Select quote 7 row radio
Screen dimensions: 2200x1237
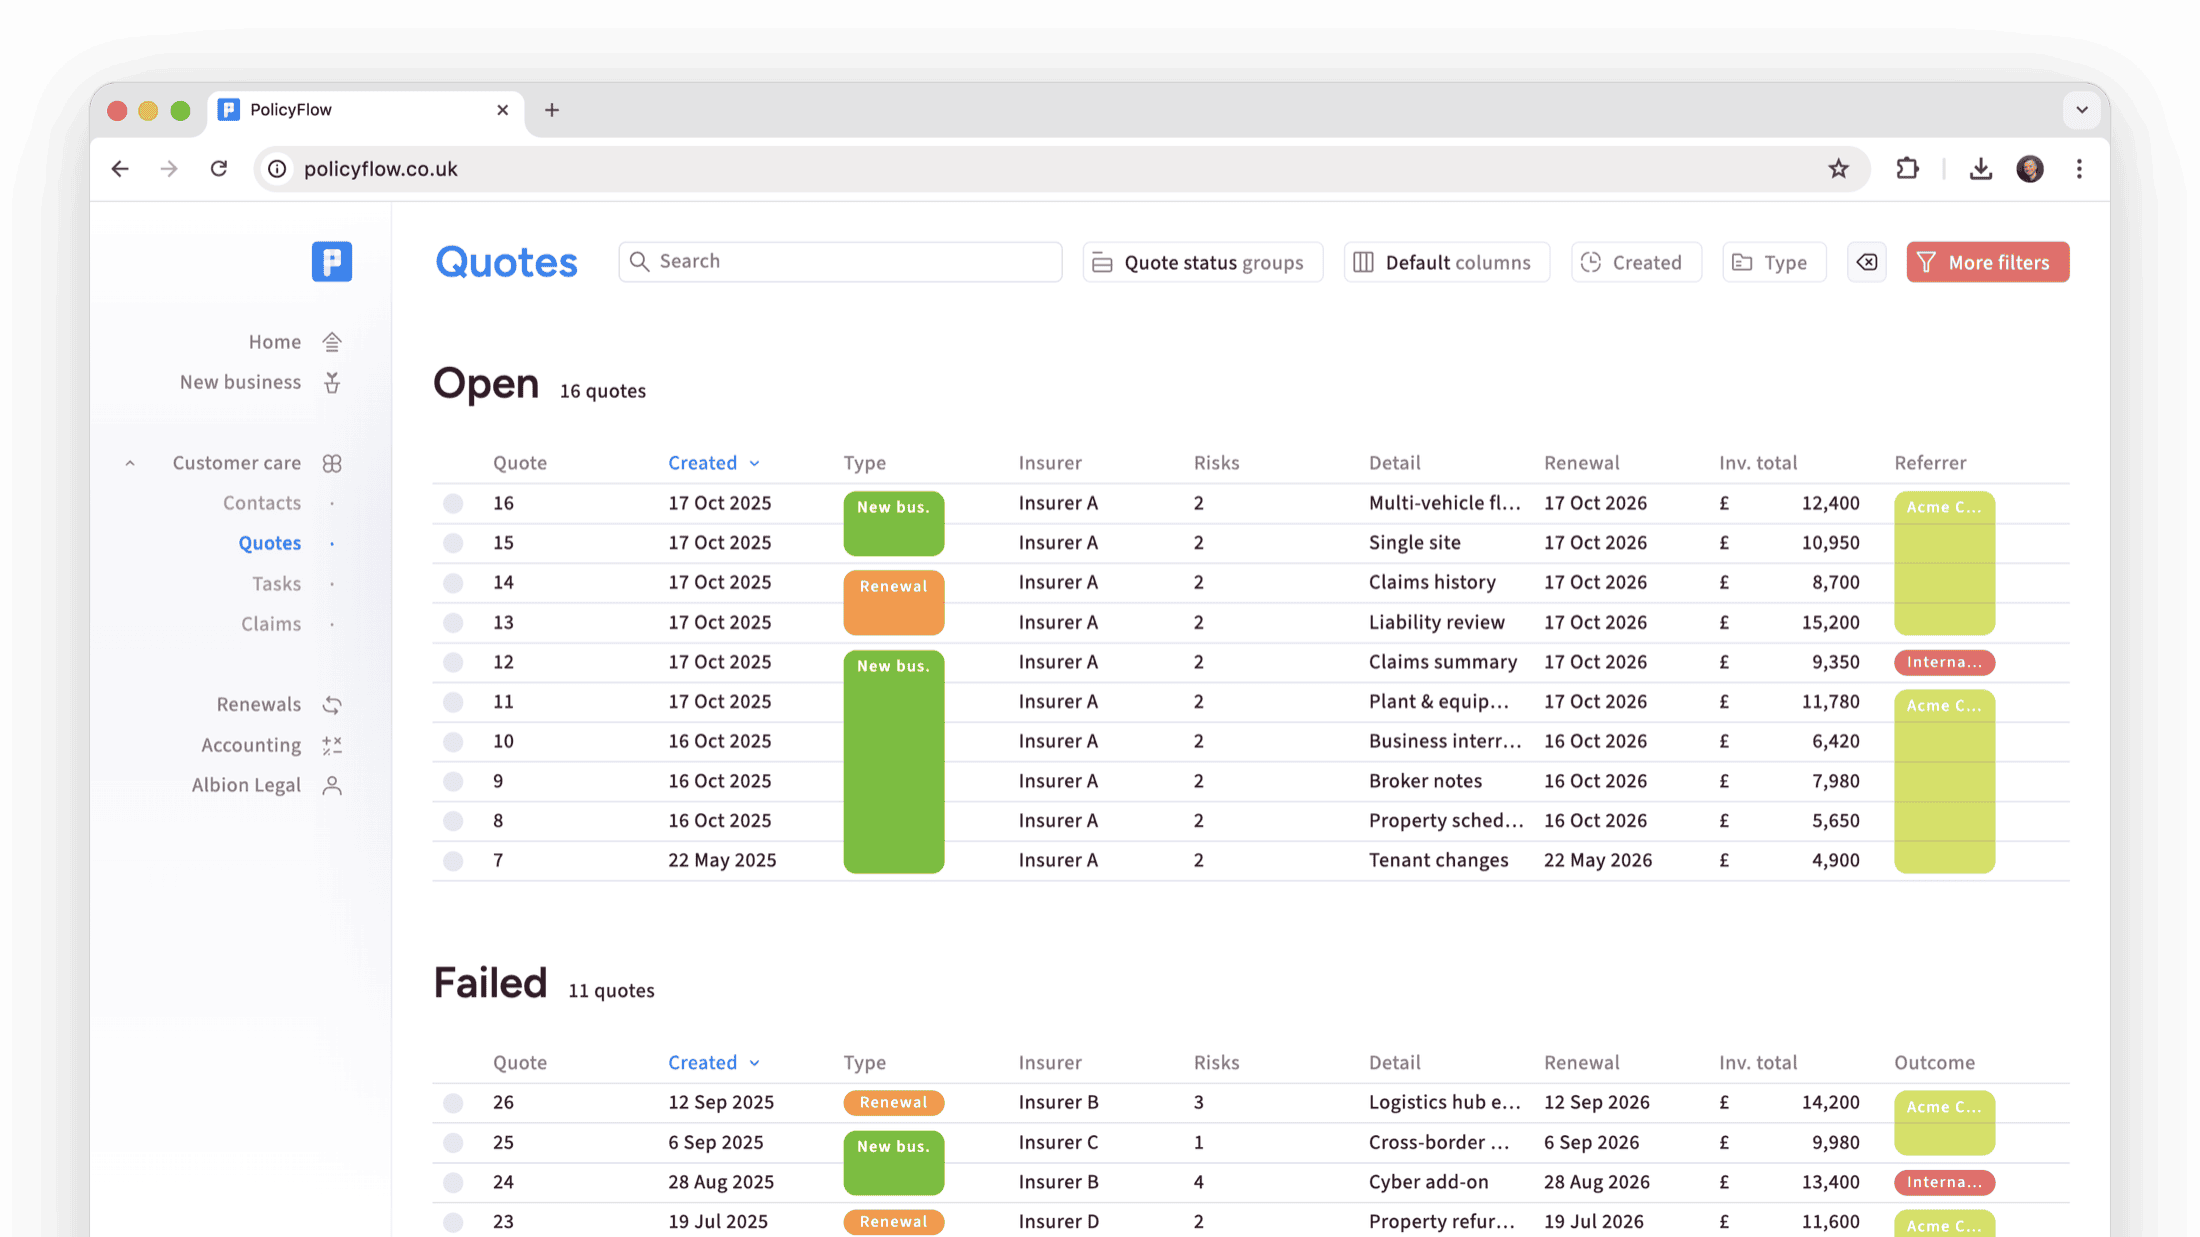pos(453,860)
